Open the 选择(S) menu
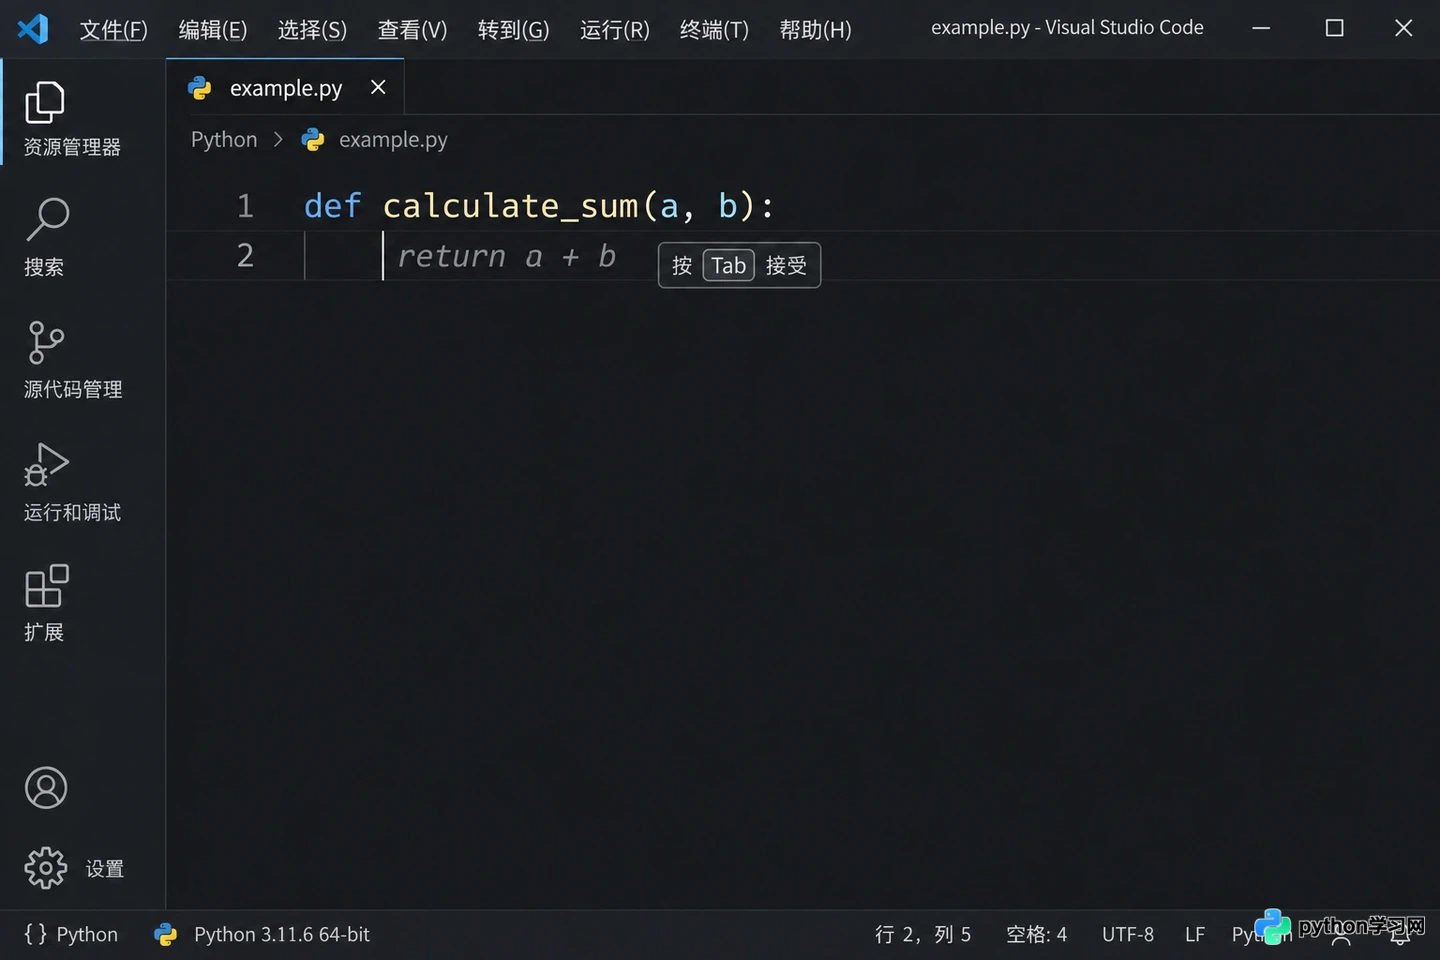 [312, 30]
